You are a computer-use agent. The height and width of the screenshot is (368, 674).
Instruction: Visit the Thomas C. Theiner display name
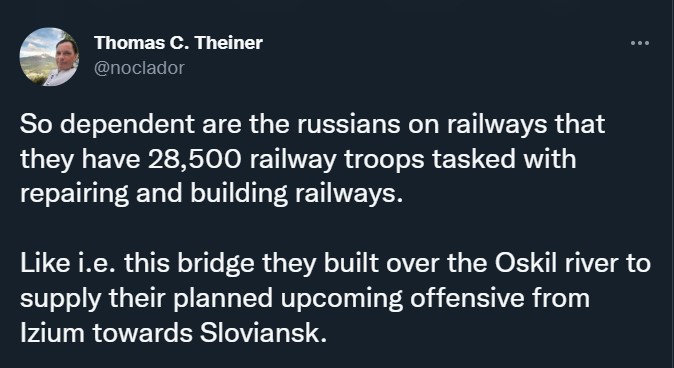(178, 43)
